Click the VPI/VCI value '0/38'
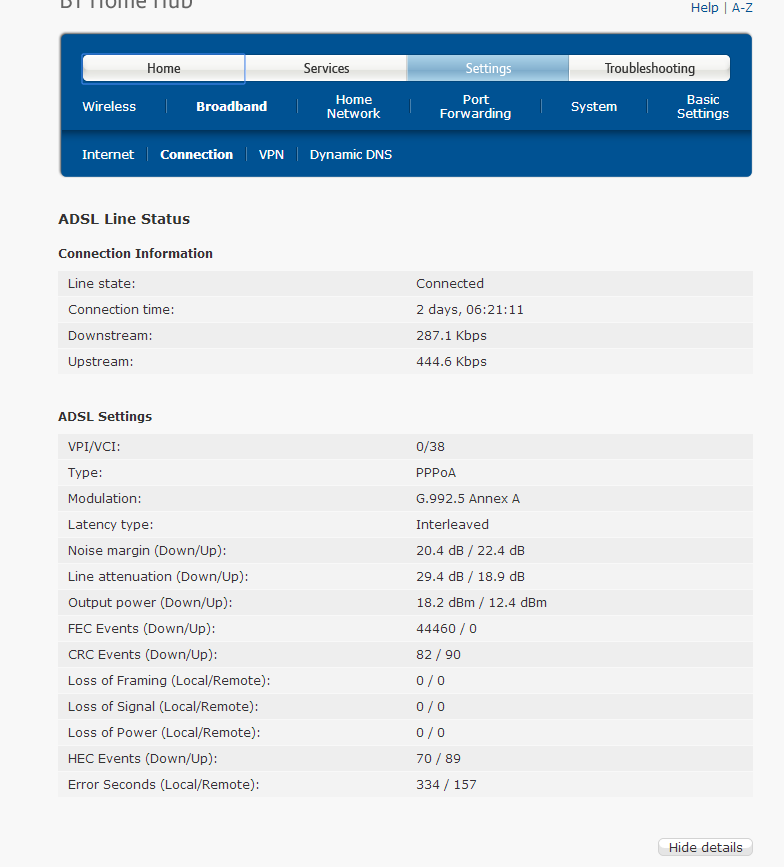Screen dimensions: 784x867 [430, 447]
